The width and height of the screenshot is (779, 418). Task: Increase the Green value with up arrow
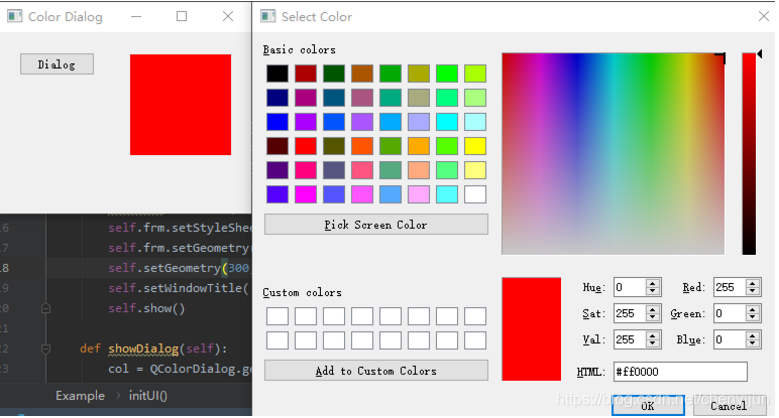click(753, 309)
